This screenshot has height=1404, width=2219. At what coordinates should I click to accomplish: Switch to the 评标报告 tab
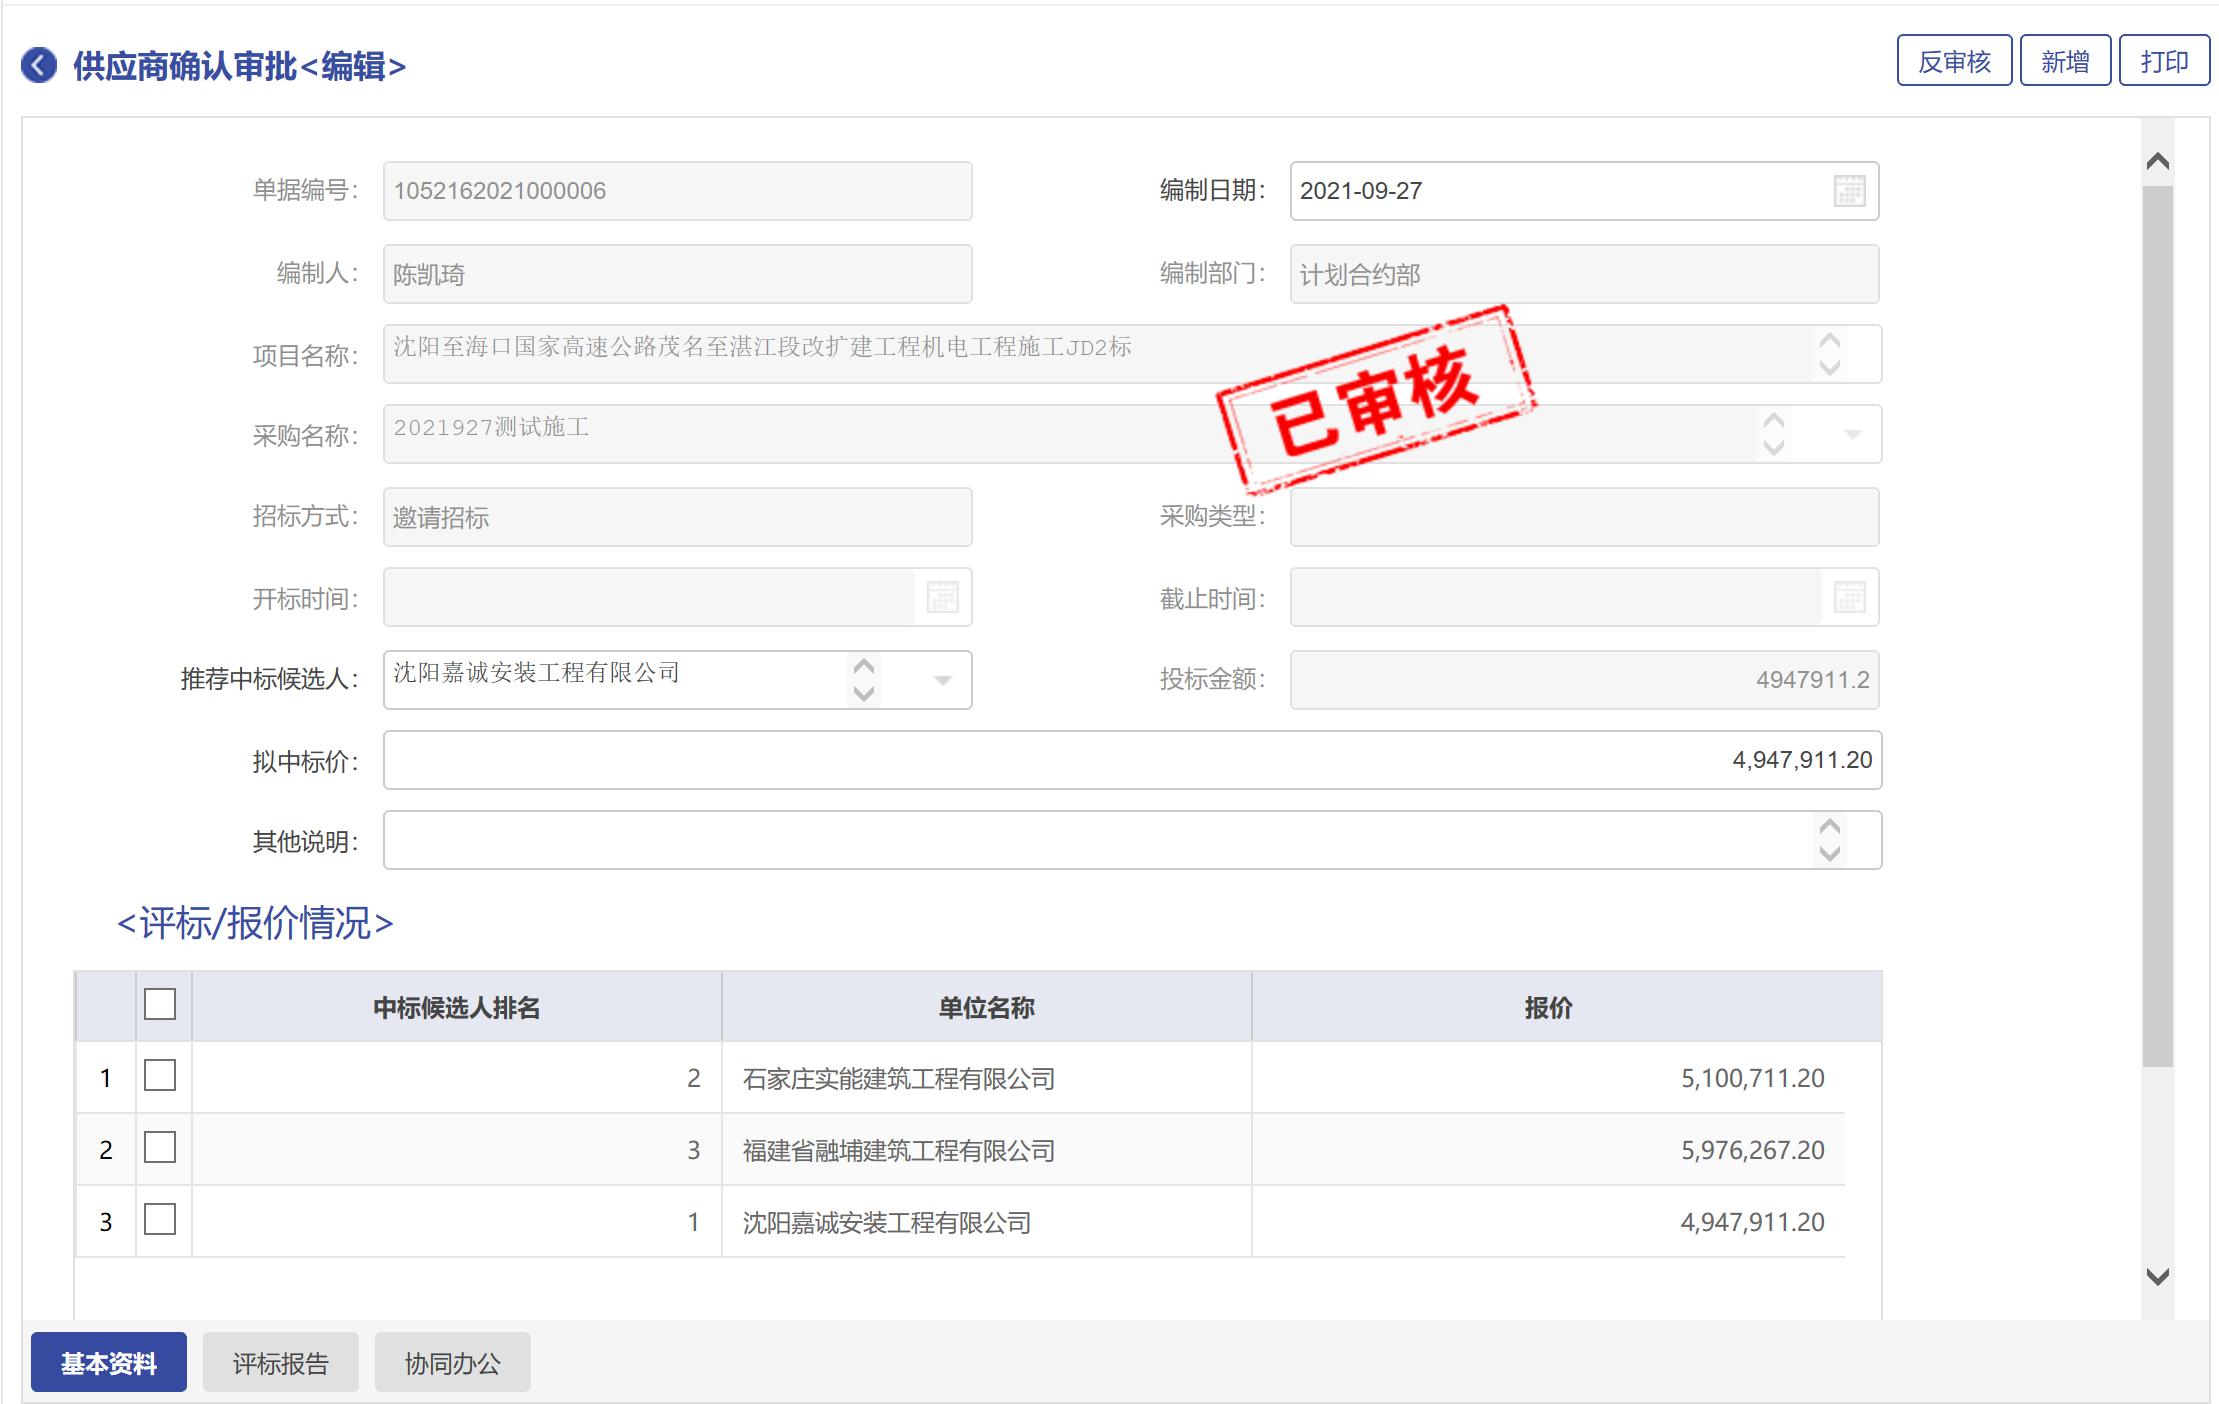pos(280,1362)
